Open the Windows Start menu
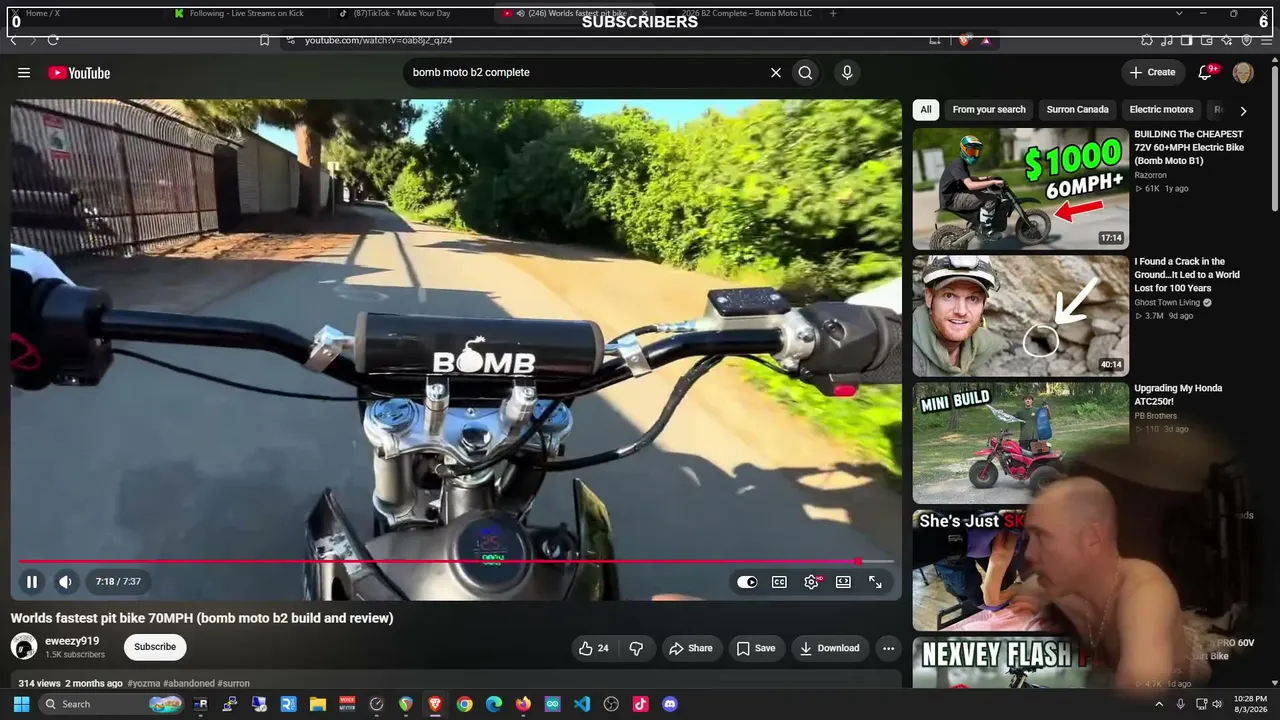 pos(21,704)
